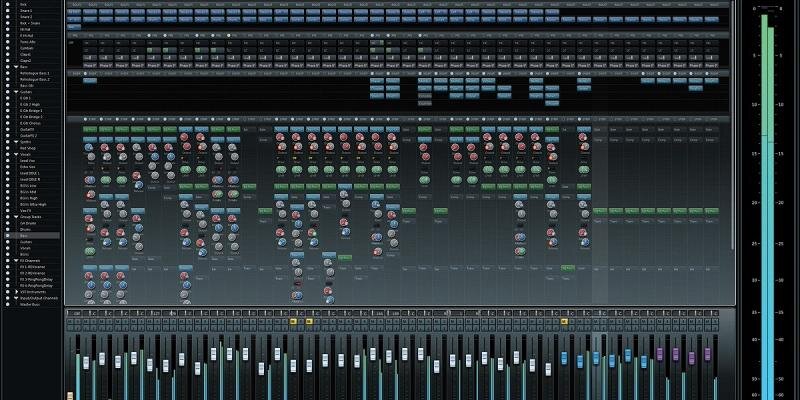Collapse the Synths folder in the channel list
The height and width of the screenshot is (400, 800).
point(16,142)
